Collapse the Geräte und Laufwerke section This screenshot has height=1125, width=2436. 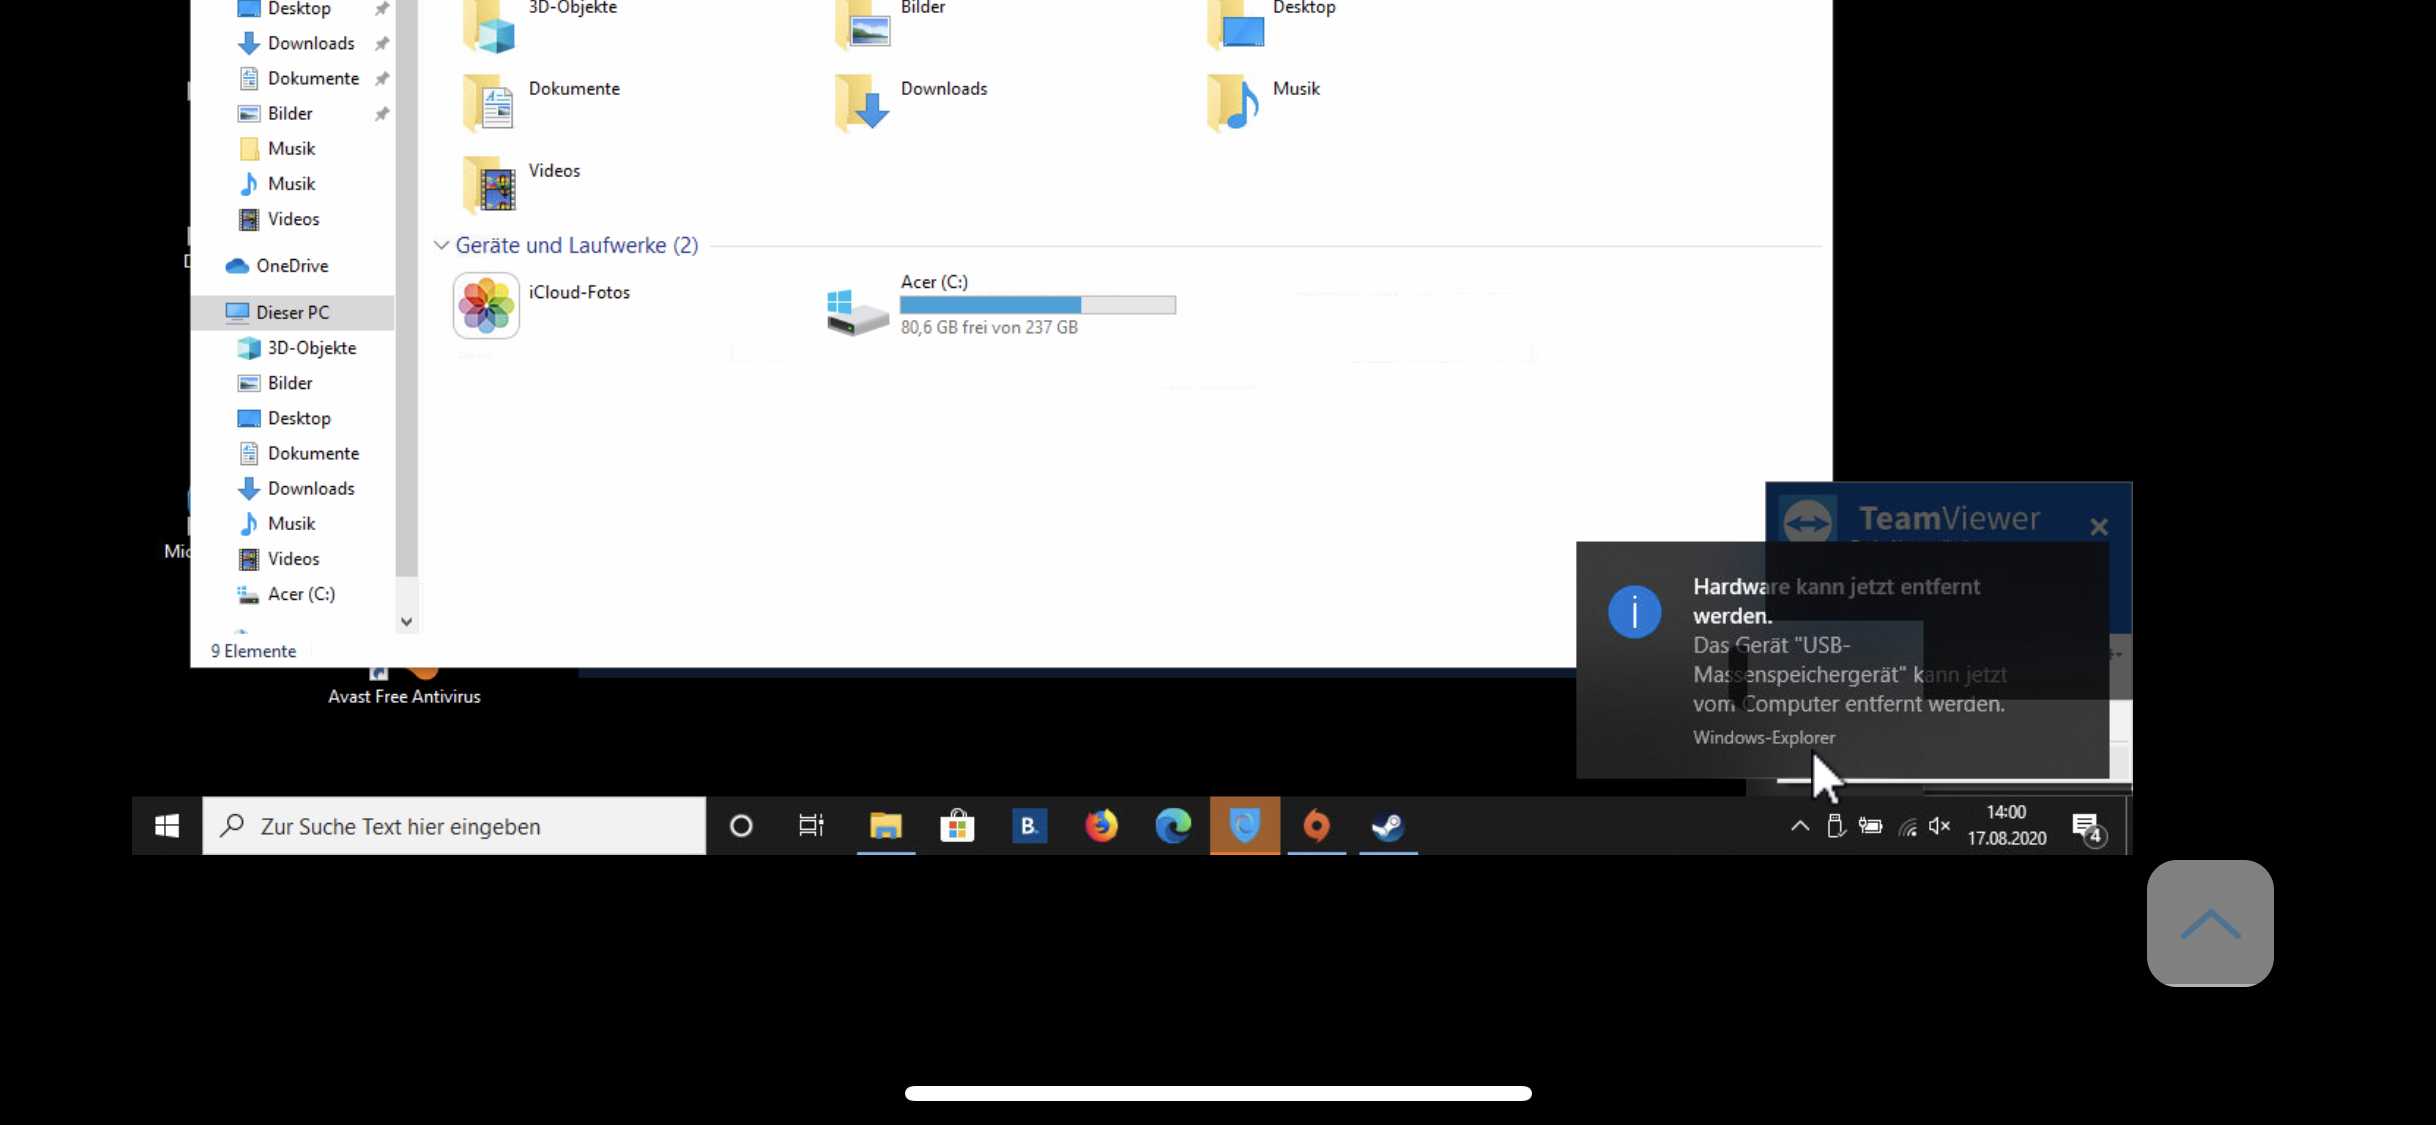click(x=441, y=245)
